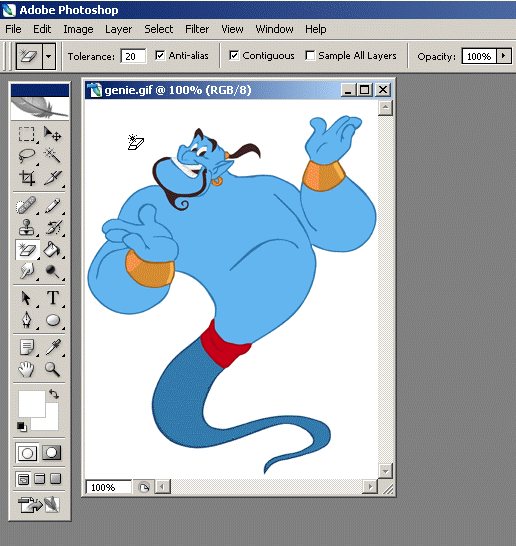Select the History Brush tool
516x546 pixels.
(53, 227)
